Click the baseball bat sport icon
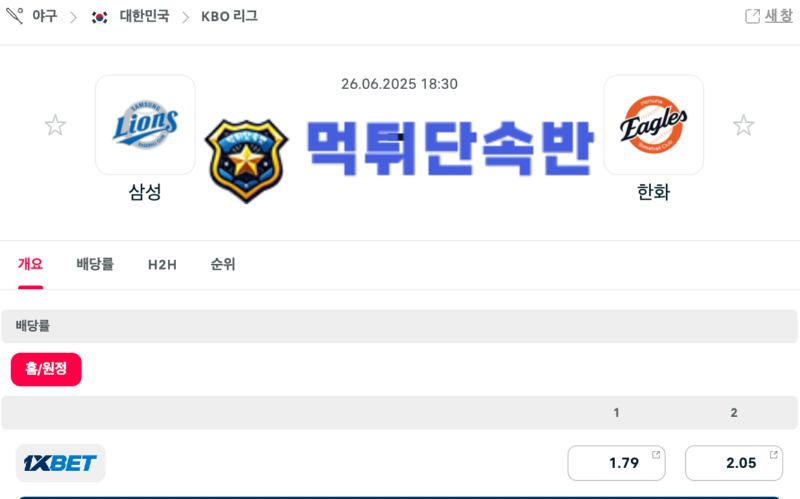 (x=15, y=16)
